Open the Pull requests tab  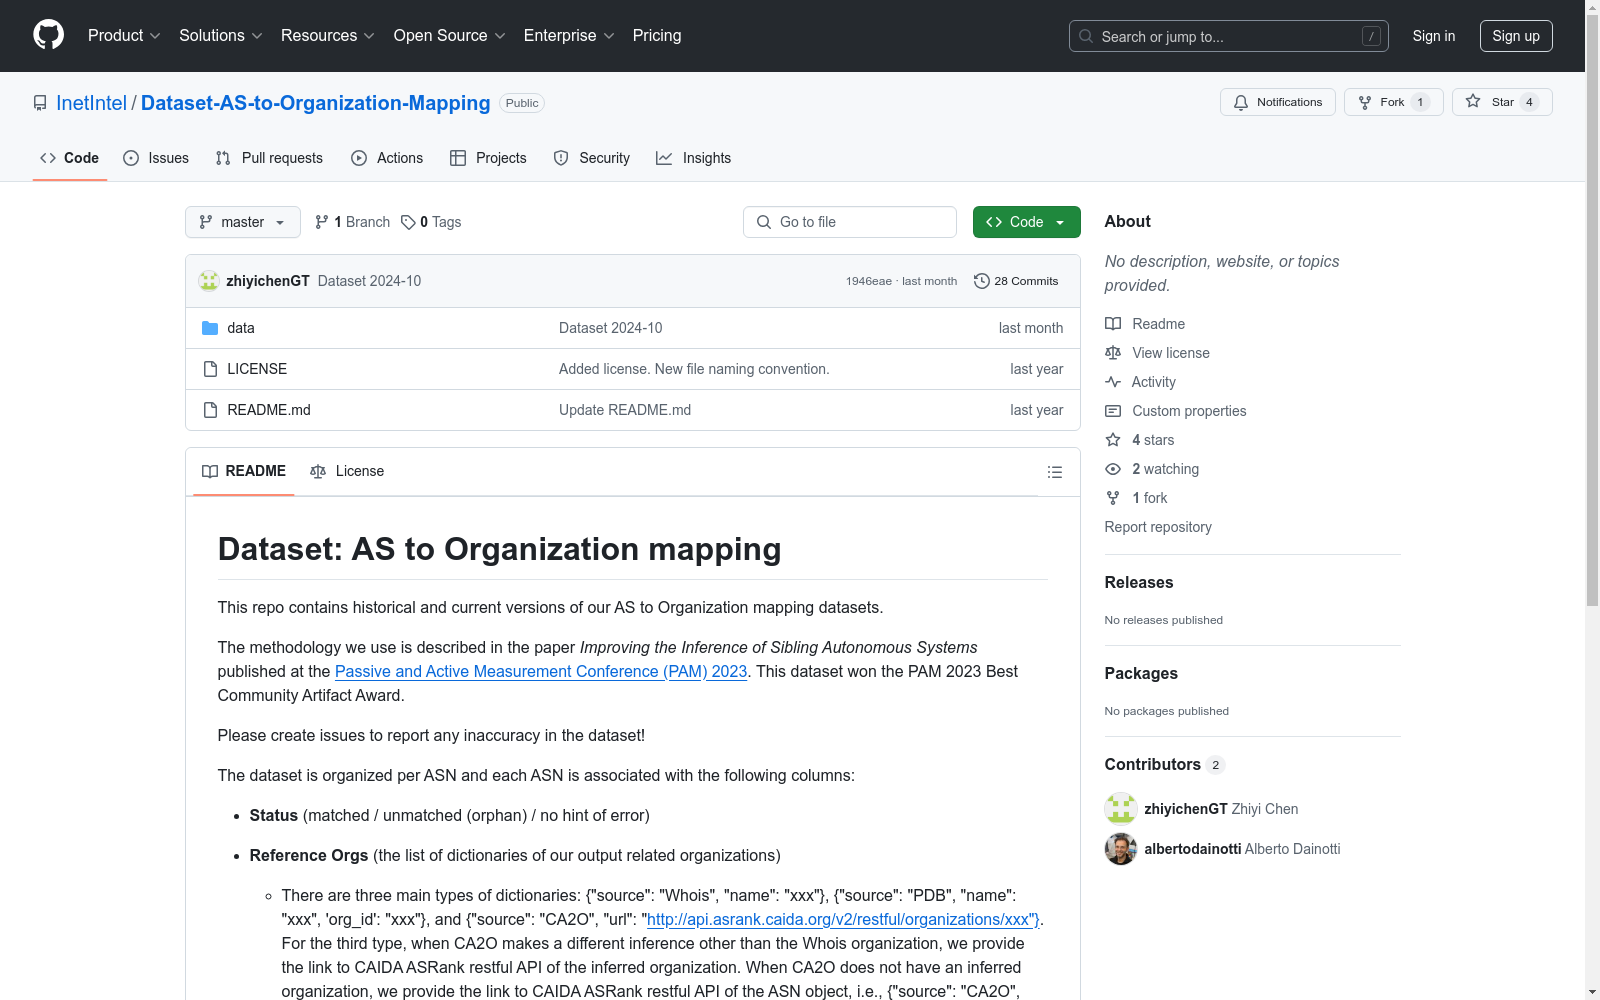click(x=269, y=158)
